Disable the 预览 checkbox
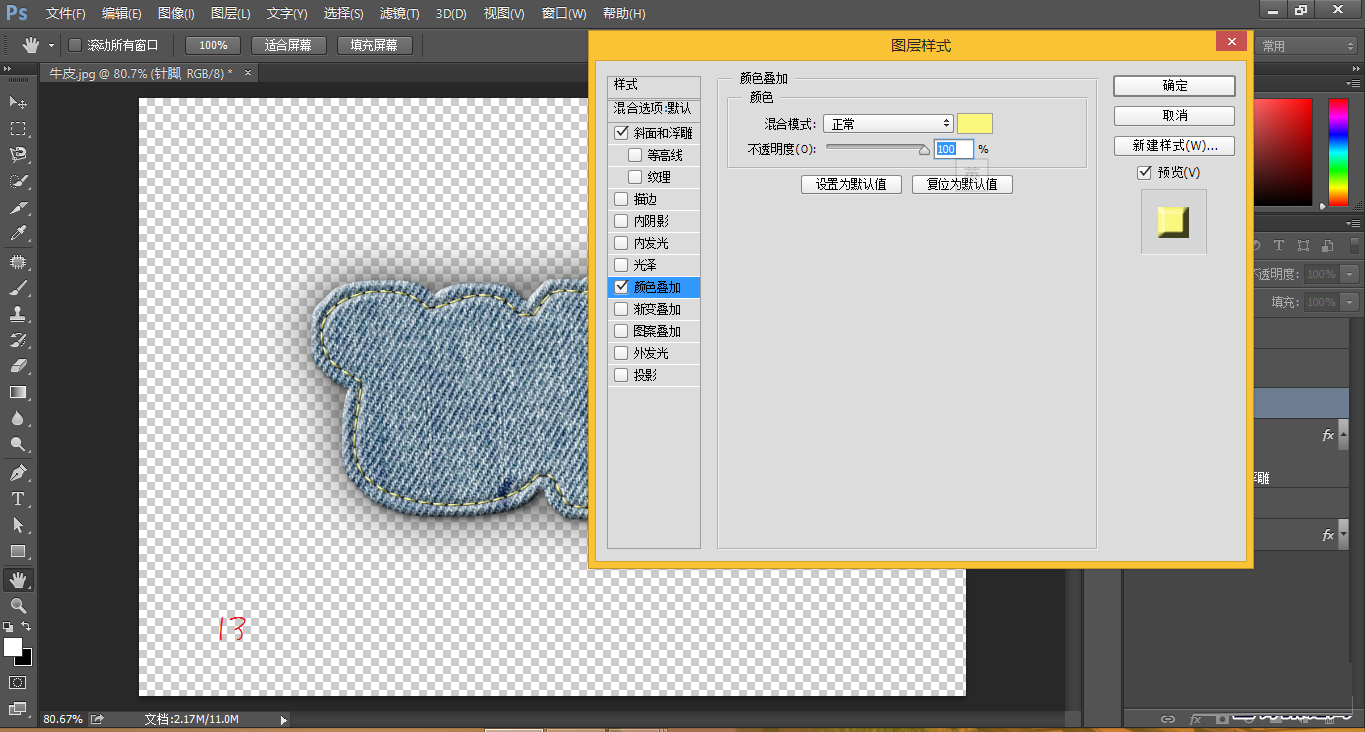Screen dimensions: 1365x732 [1144, 171]
